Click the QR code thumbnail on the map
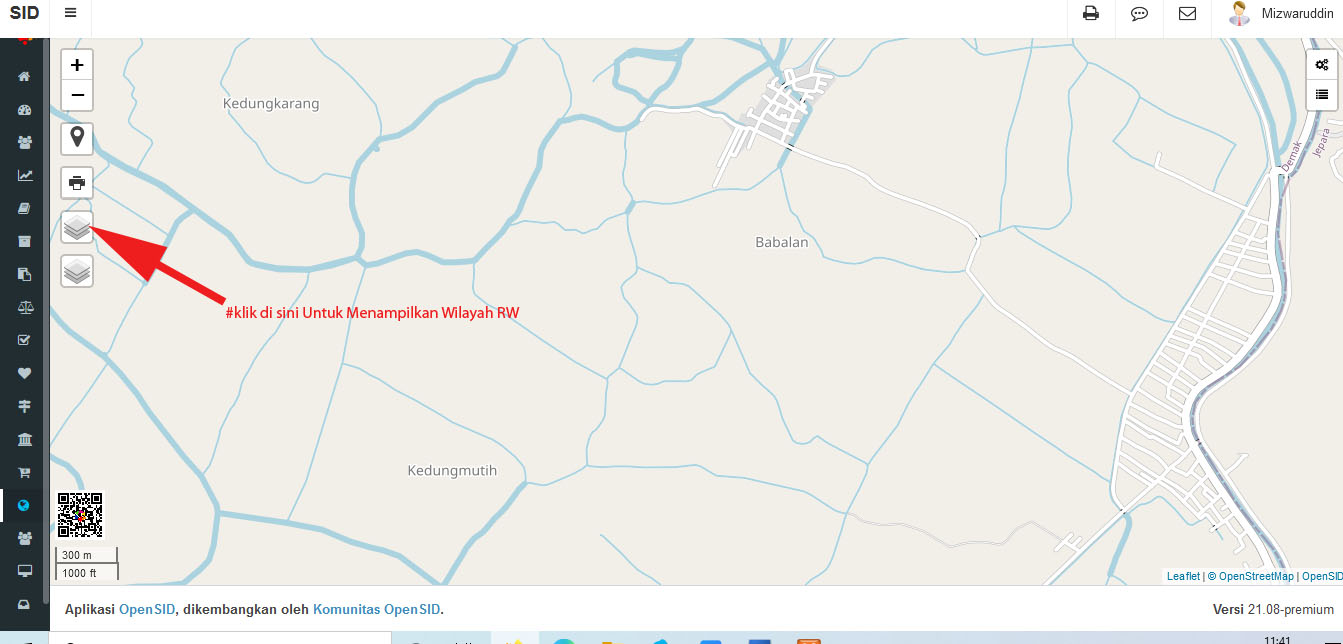This screenshot has height=644, width=1343. [x=80, y=515]
